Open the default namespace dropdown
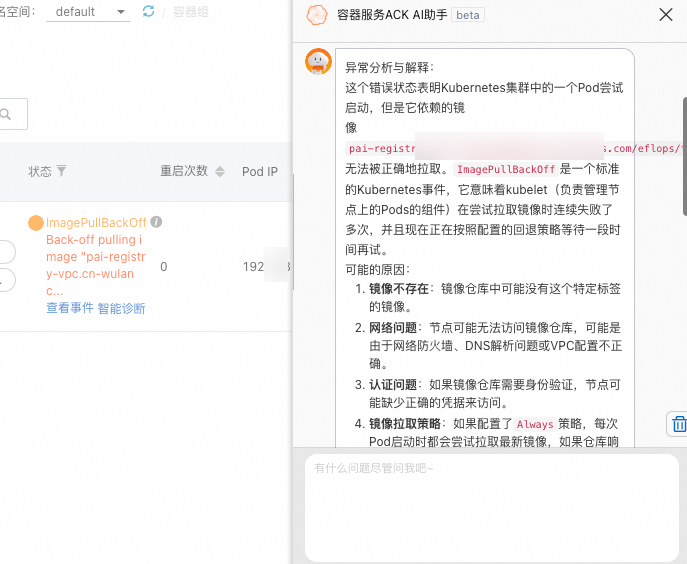687x564 pixels. tap(89, 12)
